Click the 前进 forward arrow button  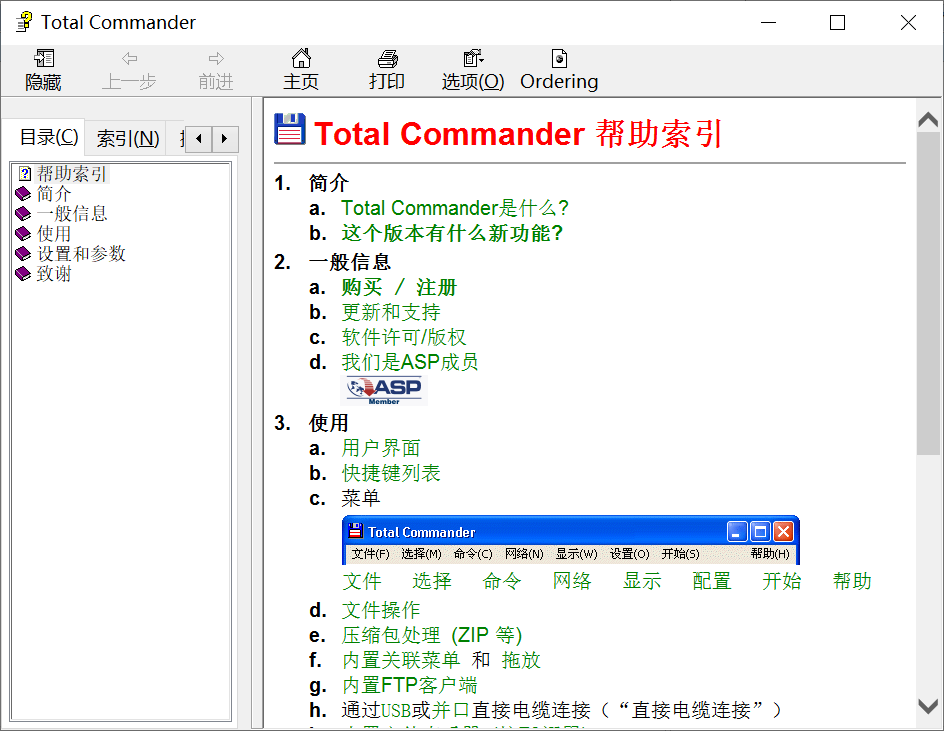(x=216, y=70)
